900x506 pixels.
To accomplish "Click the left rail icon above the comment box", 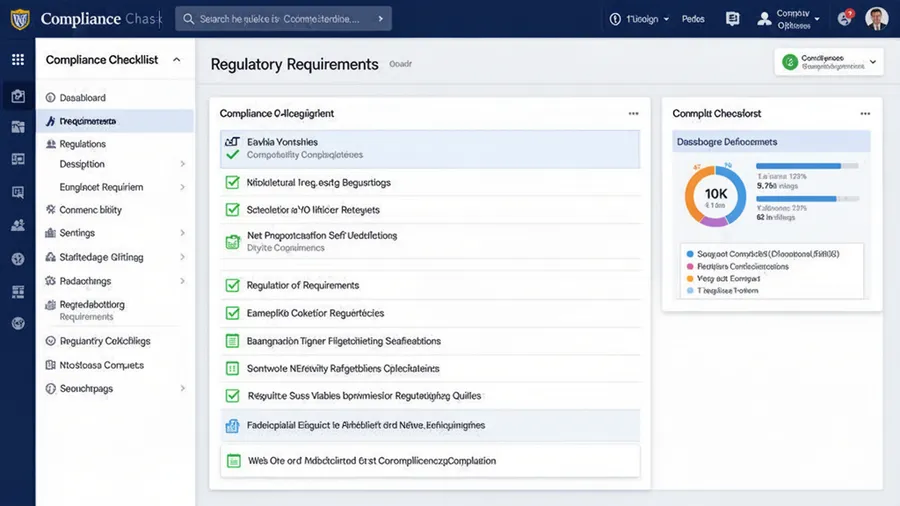I will [18, 159].
